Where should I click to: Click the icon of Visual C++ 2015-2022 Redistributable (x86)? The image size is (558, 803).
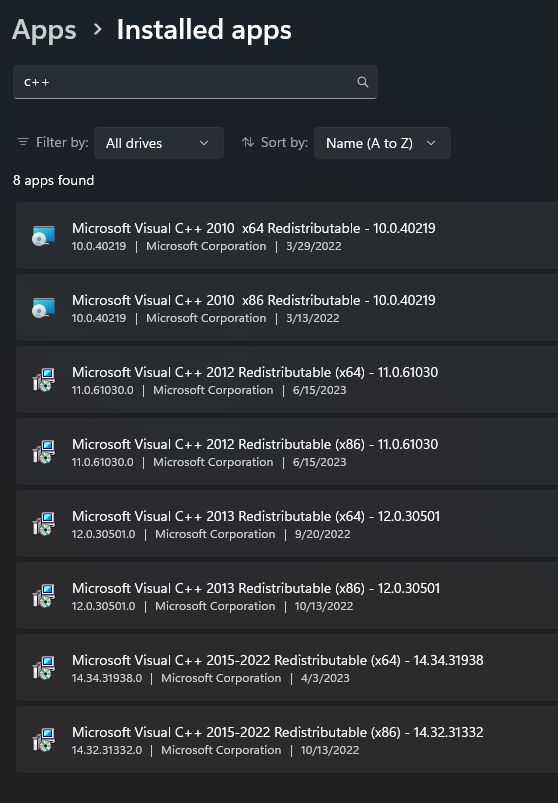(x=43, y=739)
